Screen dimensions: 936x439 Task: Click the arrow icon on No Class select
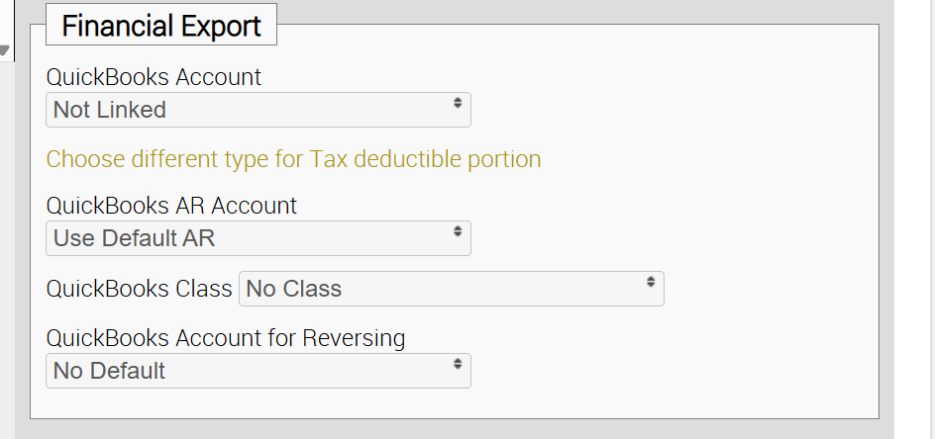pos(650,282)
